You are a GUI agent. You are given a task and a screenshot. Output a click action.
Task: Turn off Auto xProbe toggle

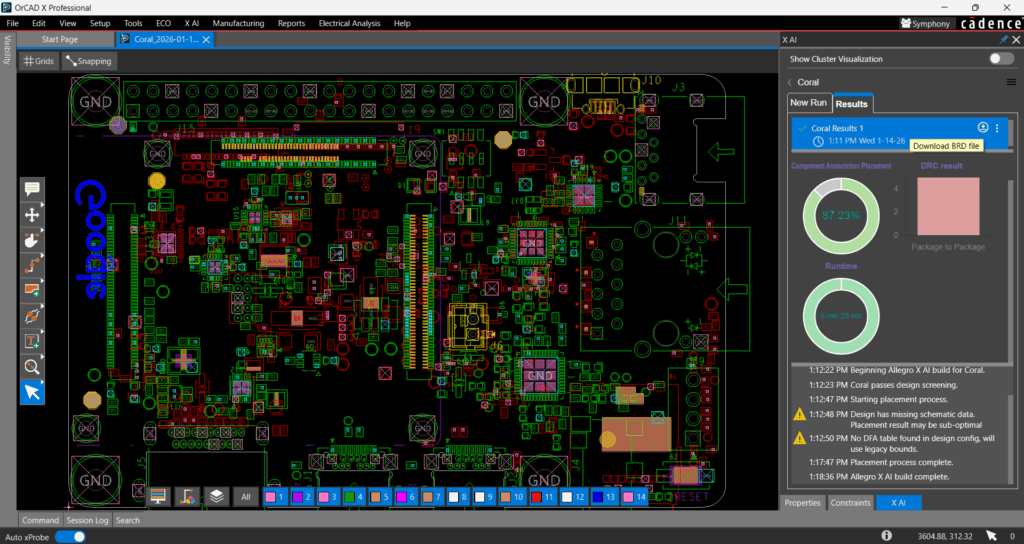69,537
